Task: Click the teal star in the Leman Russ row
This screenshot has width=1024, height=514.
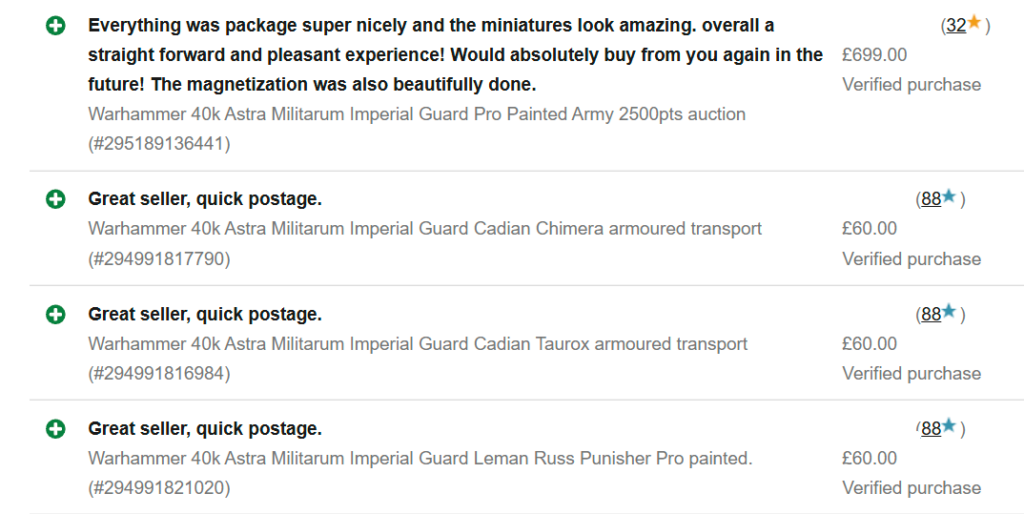Action: coord(949,426)
